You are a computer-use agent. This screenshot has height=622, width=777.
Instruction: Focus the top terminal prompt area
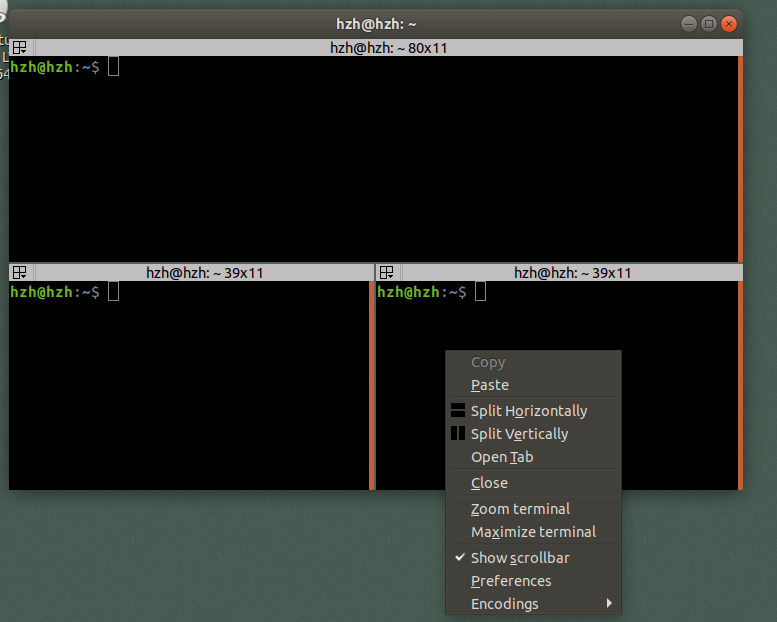click(373, 159)
